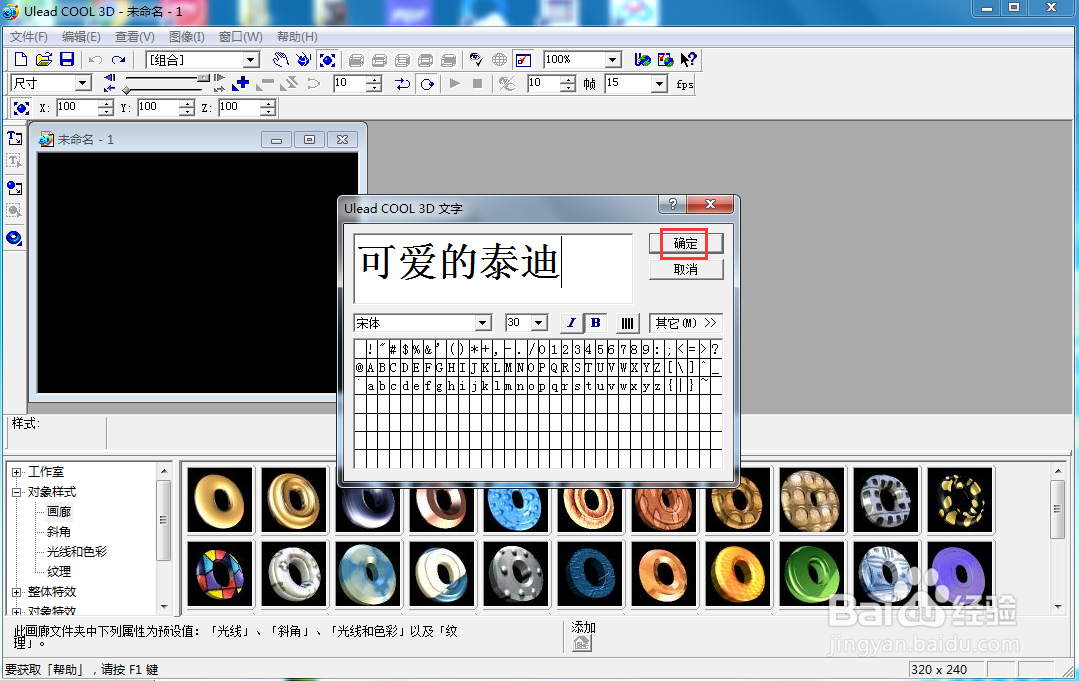Screen dimensions: 1079x681
Task: Open the [组合] object list dropdown
Action: coord(251,60)
